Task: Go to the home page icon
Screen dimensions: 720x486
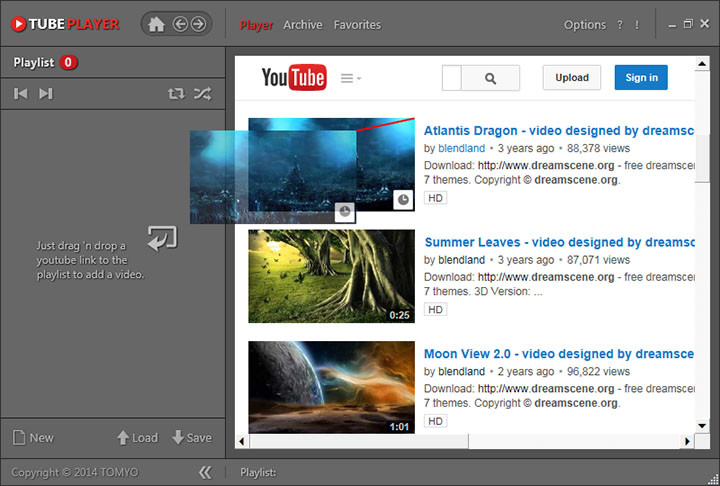Action: pyautogui.click(x=156, y=24)
